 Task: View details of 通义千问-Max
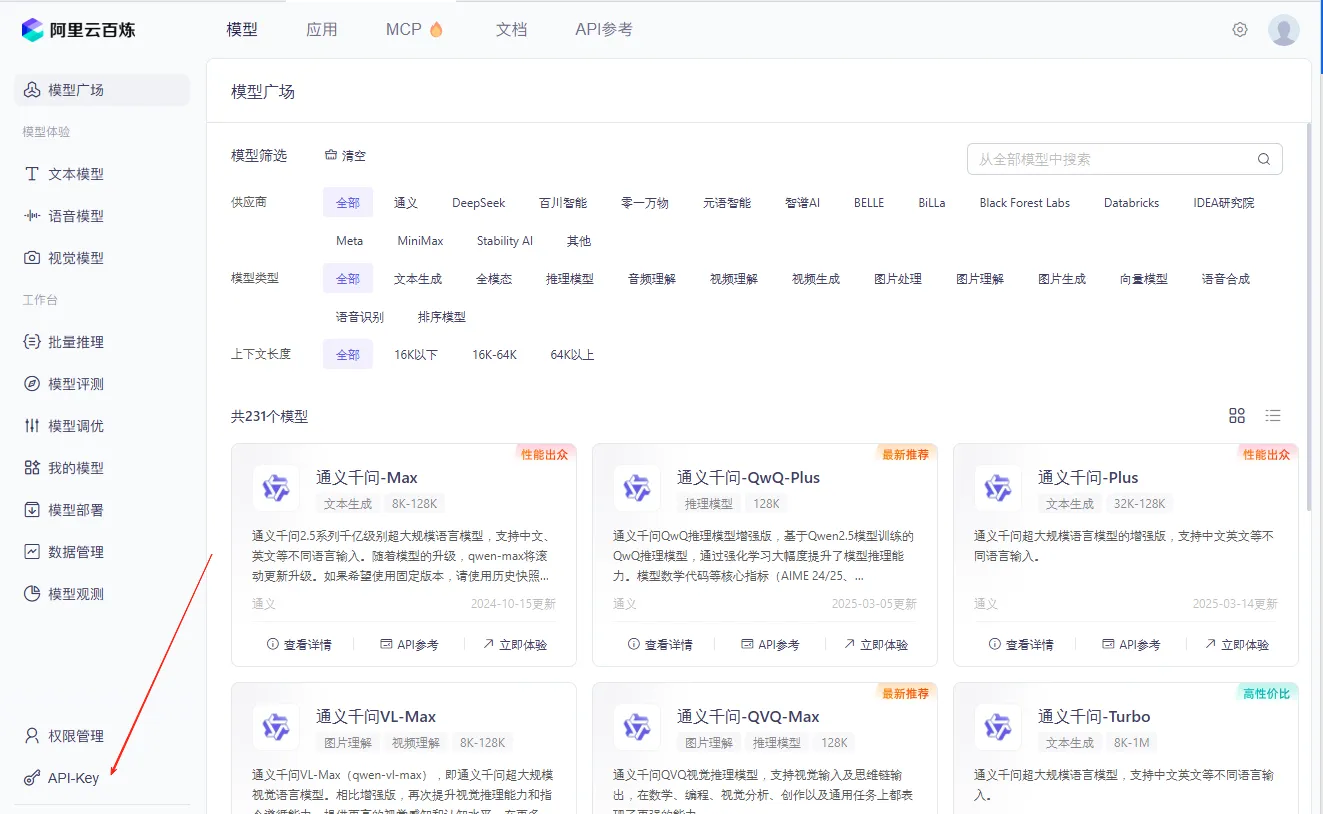(299, 645)
